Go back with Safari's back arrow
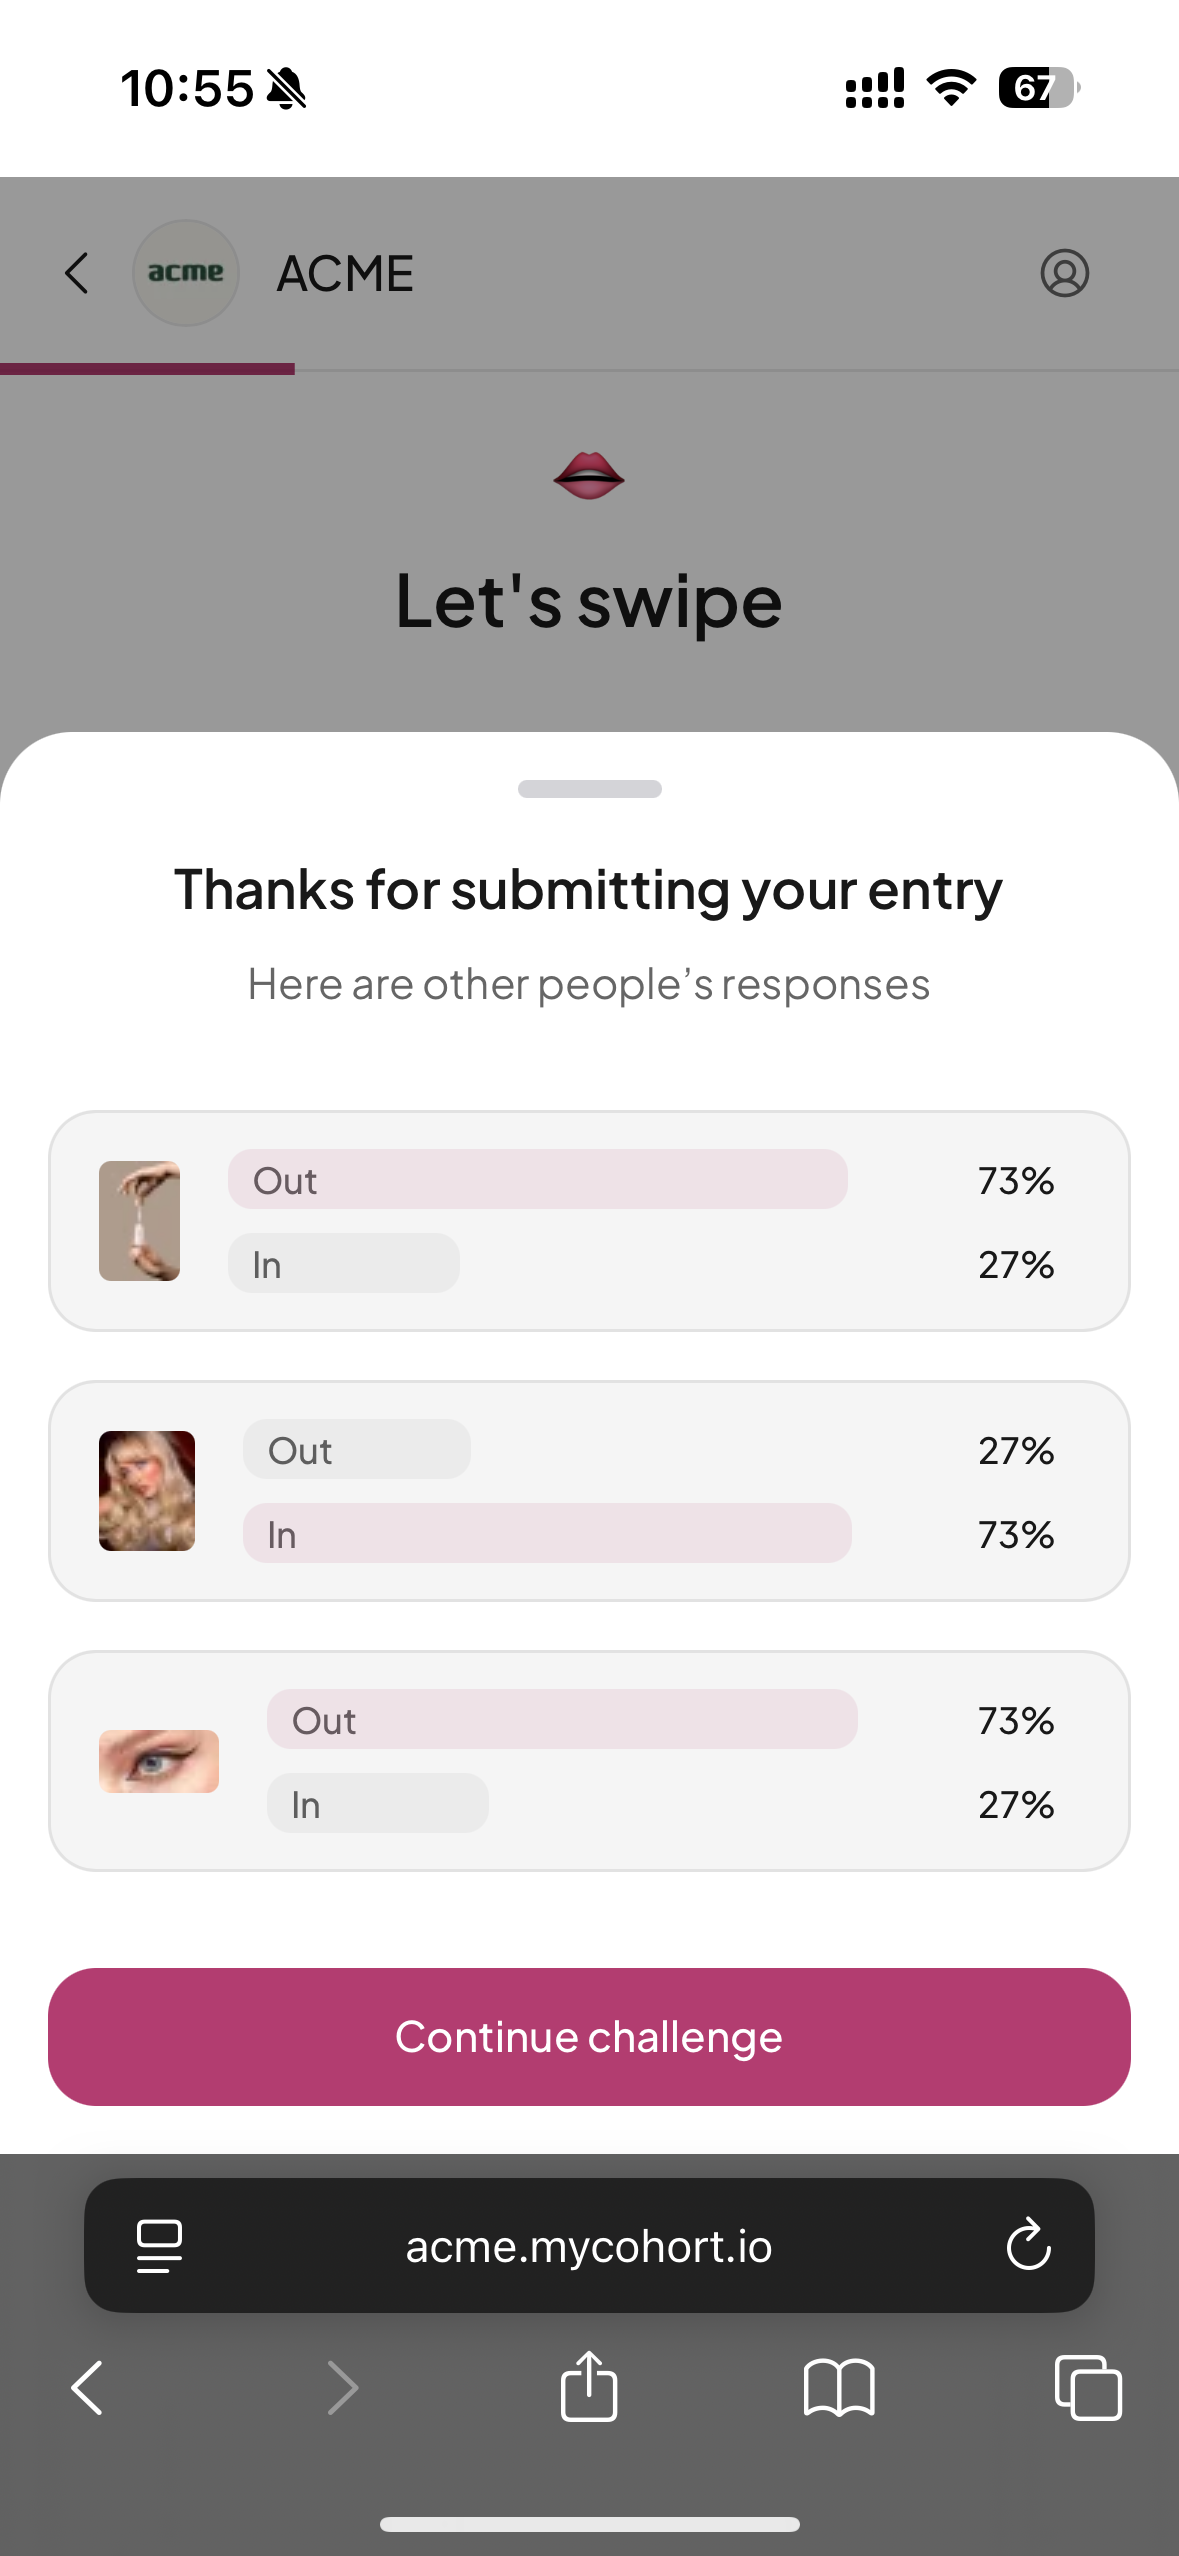 (88, 2387)
